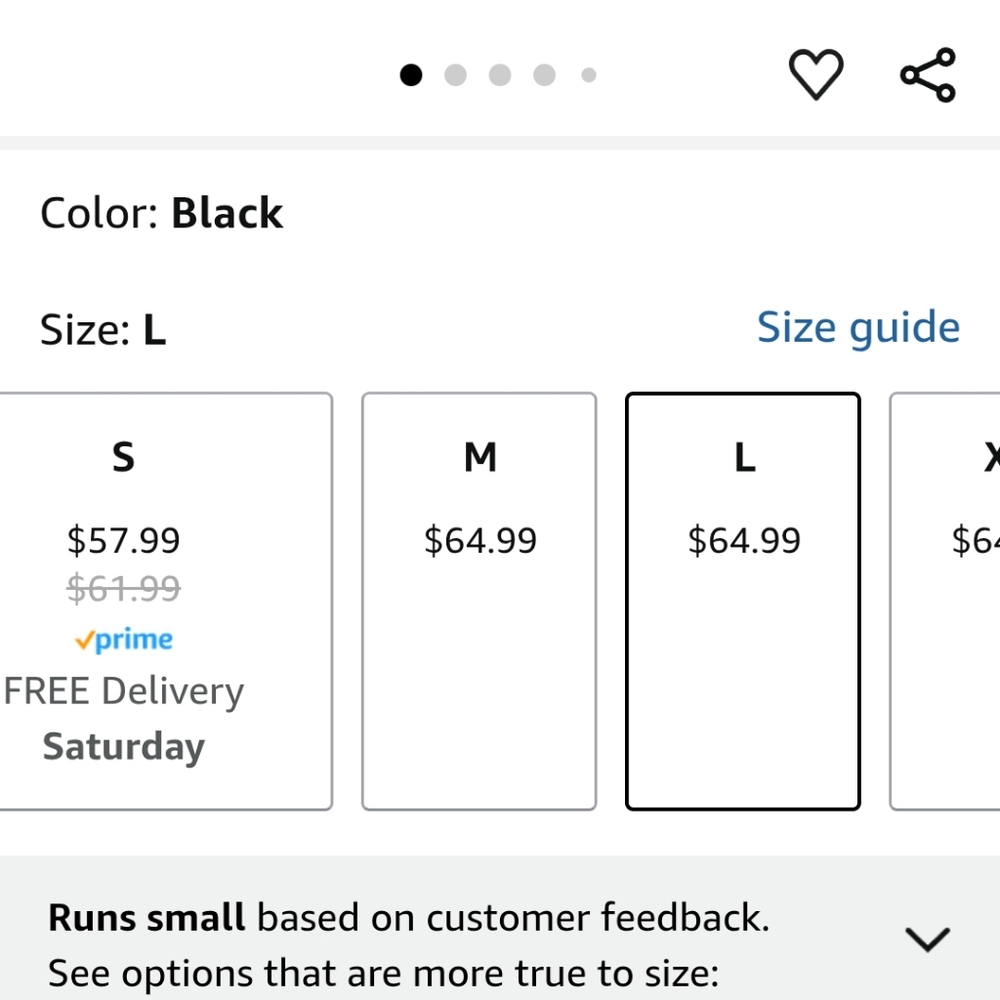Screen dimensions: 1000x1000
Task: Click the $64.99 price under M
Action: point(479,540)
